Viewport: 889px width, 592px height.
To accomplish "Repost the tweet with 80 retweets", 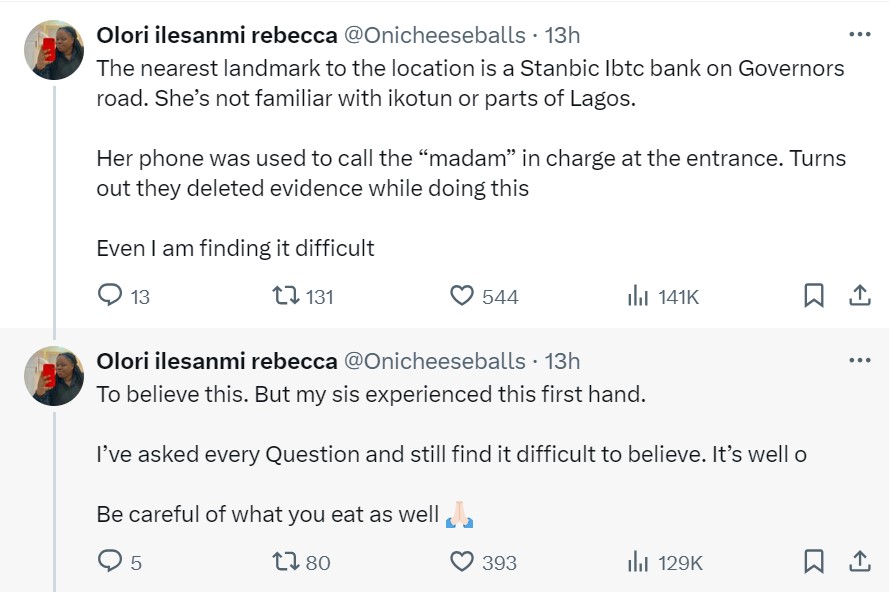I will (285, 562).
